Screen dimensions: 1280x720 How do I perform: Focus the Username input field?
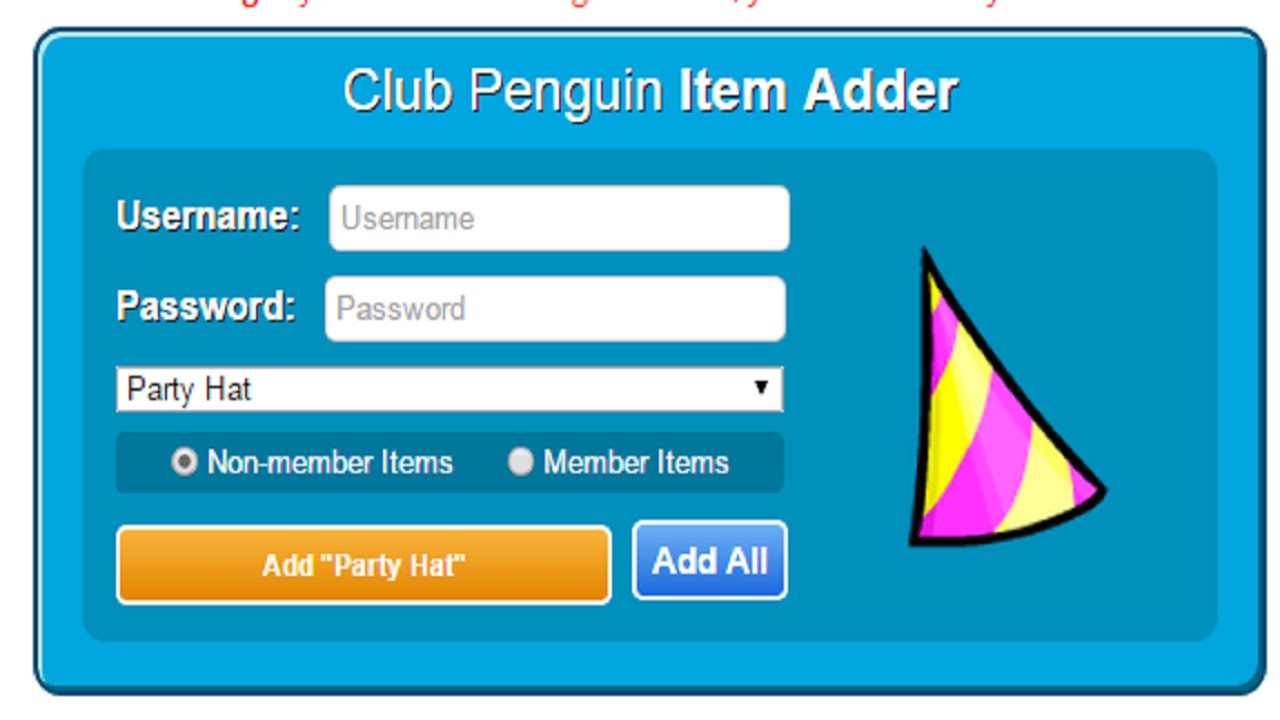point(559,218)
